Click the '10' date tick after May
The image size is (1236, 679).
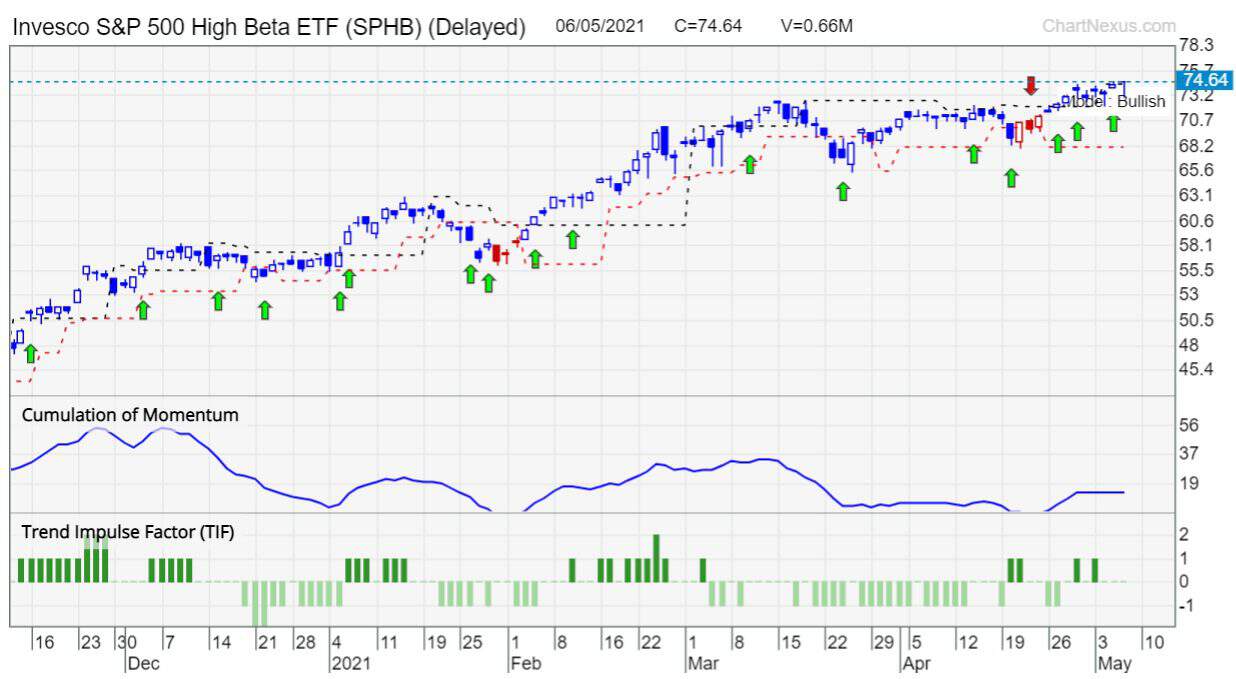(x=1152, y=642)
